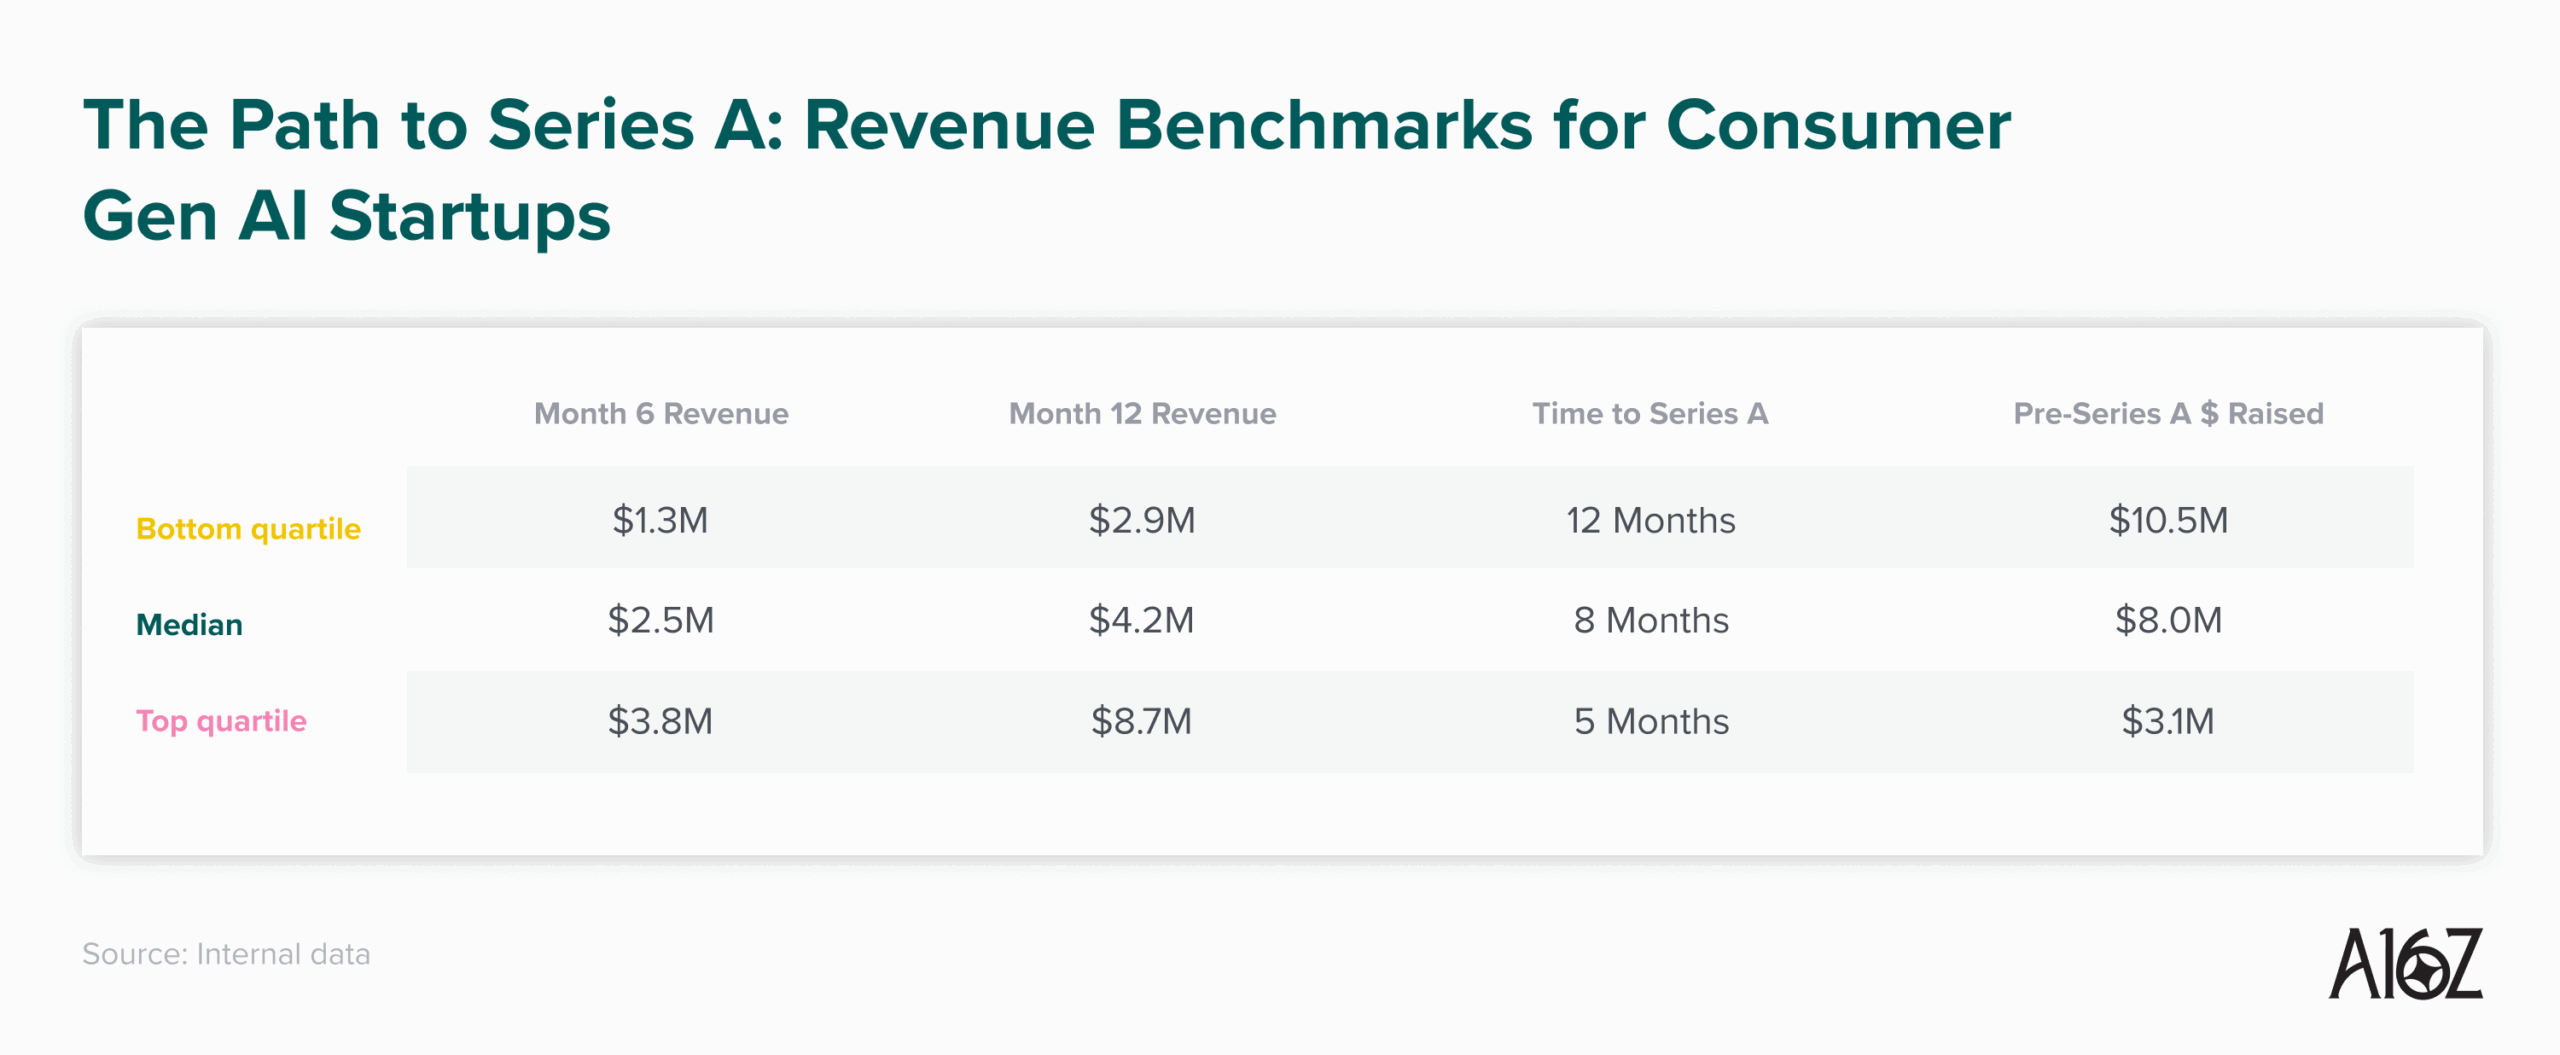Click the Time to Series A header

coord(1648,413)
